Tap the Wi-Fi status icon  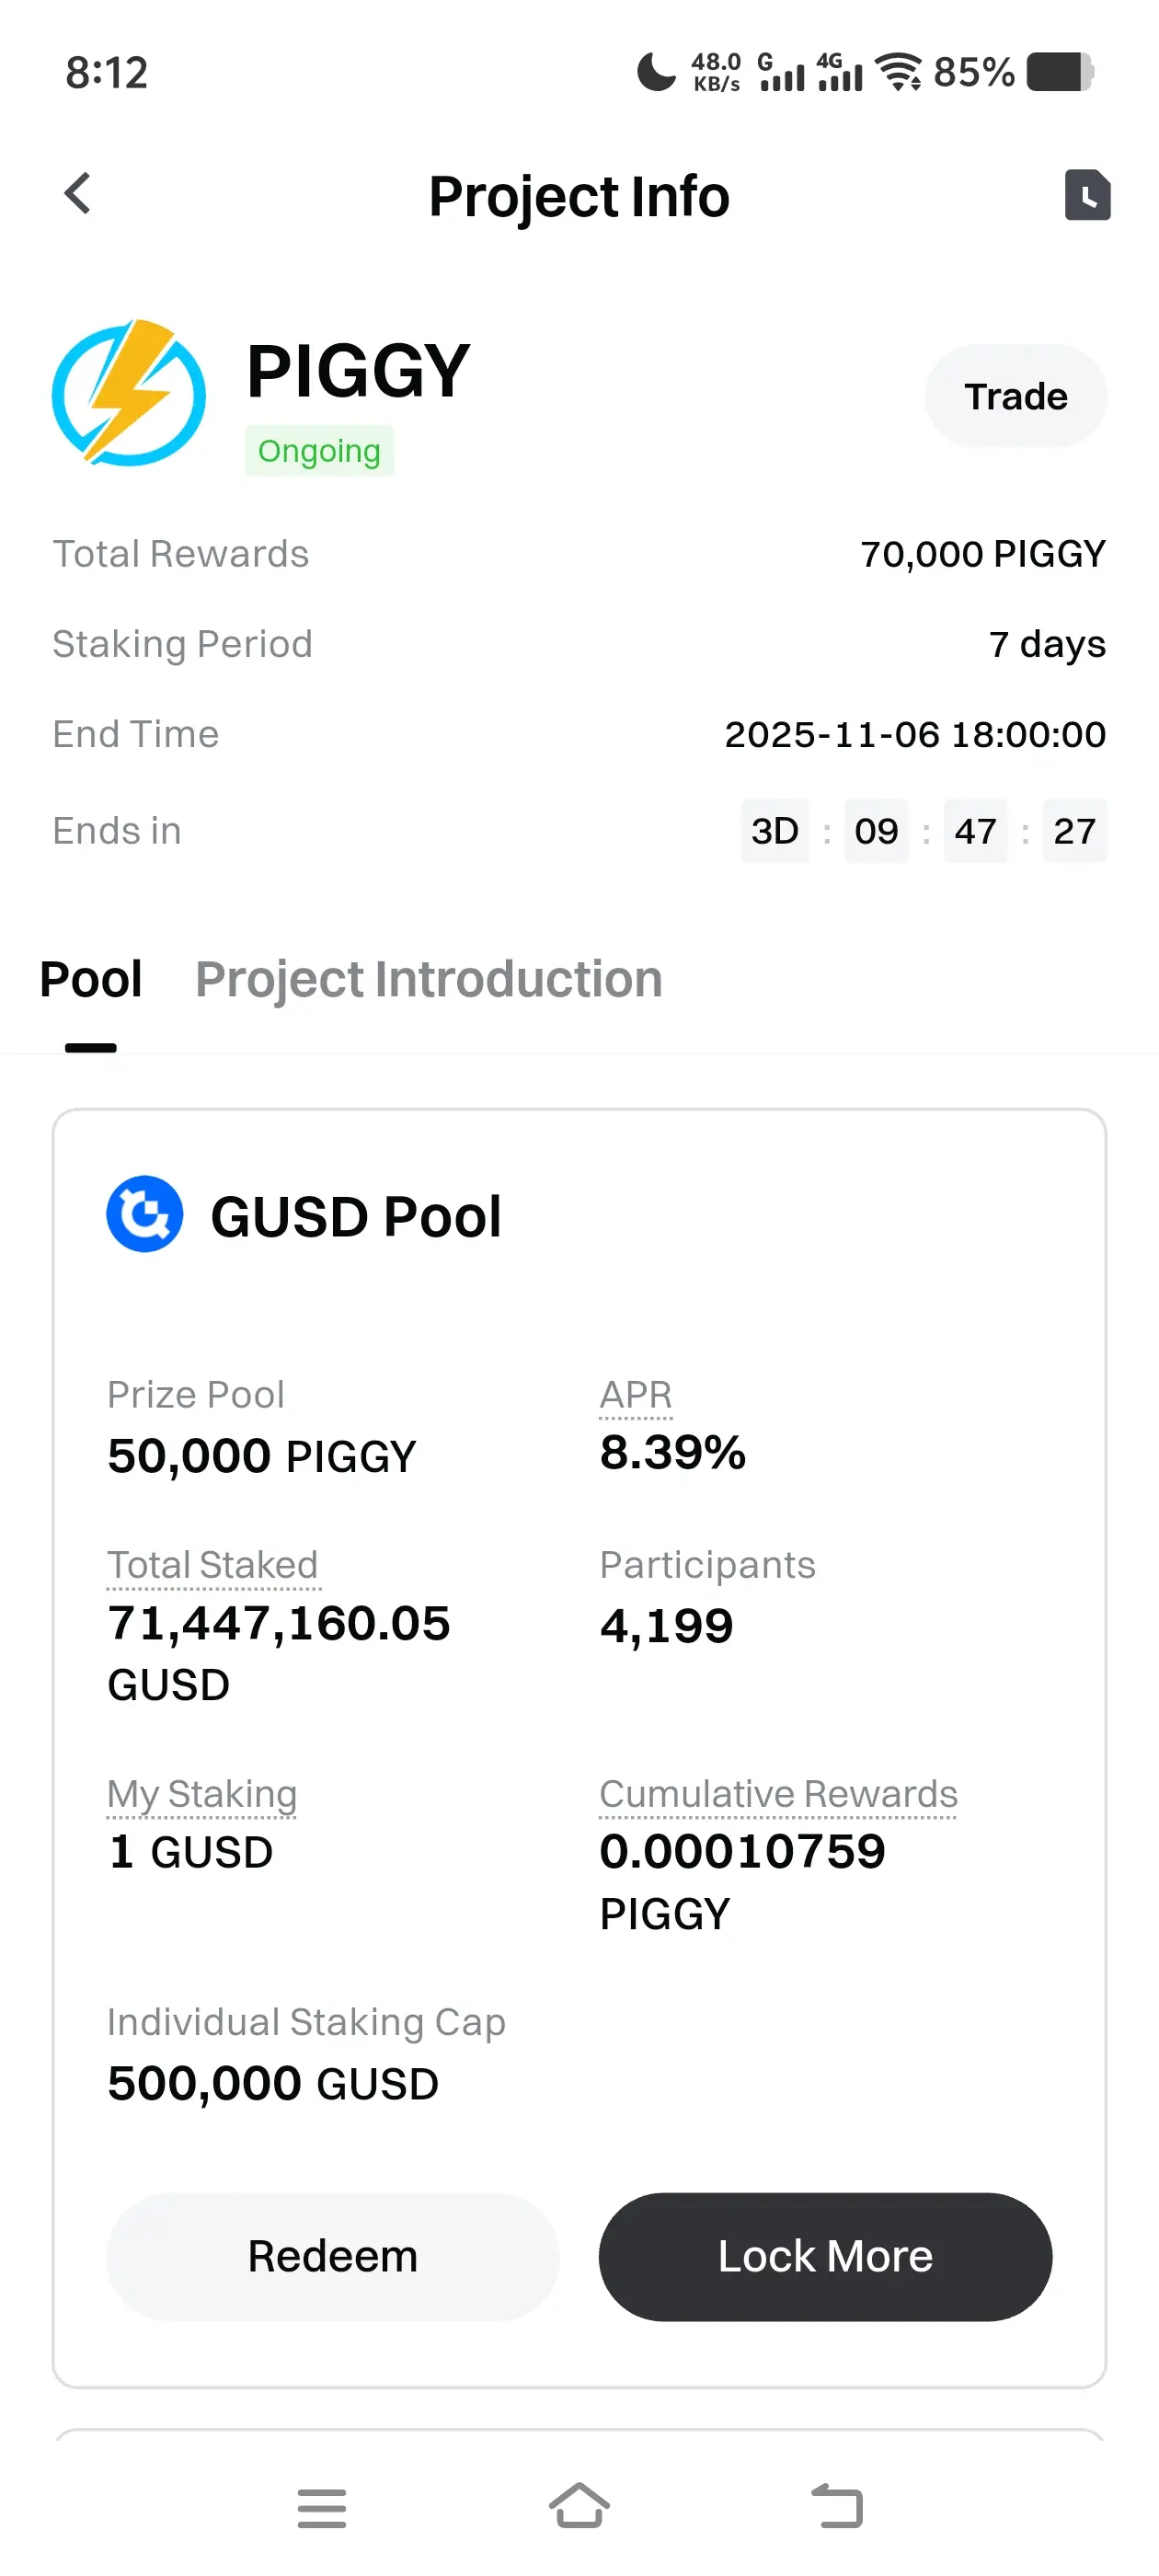pos(898,72)
